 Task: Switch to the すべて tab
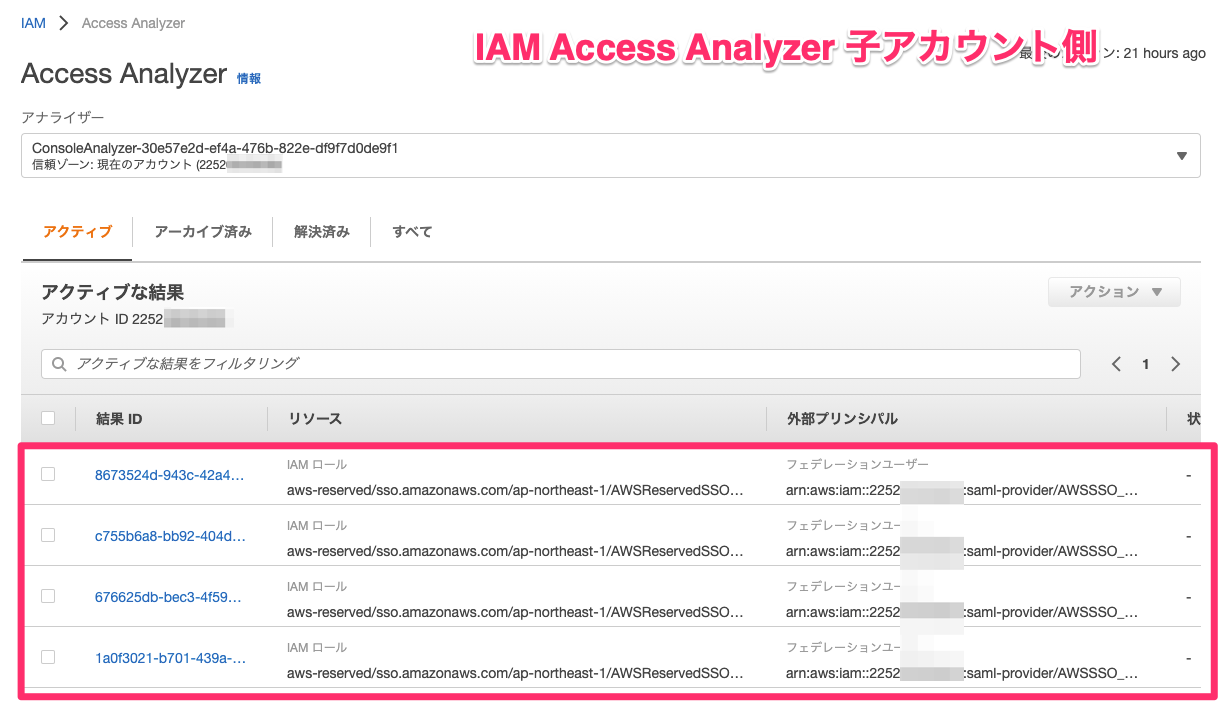[412, 232]
